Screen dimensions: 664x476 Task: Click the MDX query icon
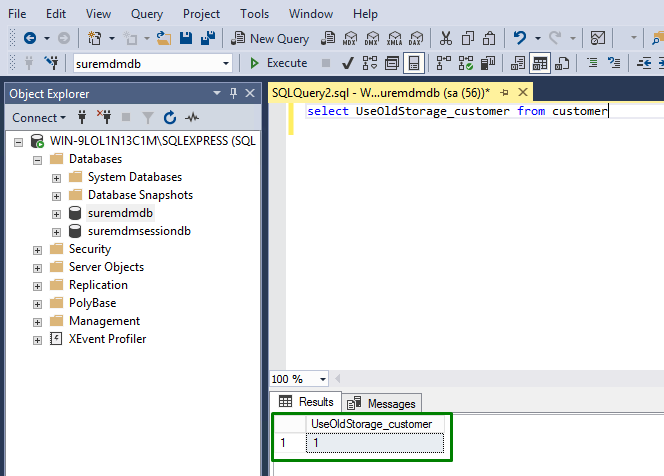tap(350, 39)
